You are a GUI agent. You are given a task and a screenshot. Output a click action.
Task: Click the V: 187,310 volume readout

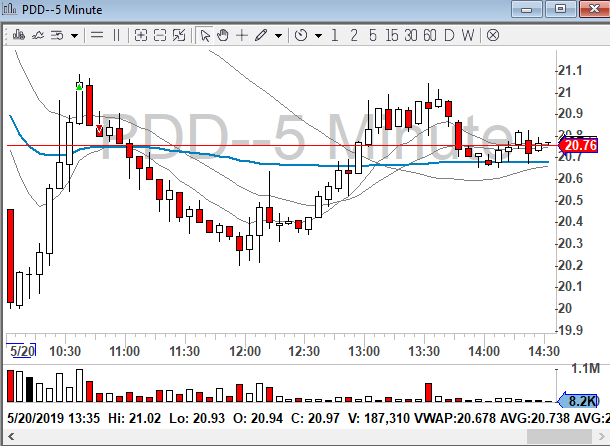pyautogui.click(x=379, y=418)
